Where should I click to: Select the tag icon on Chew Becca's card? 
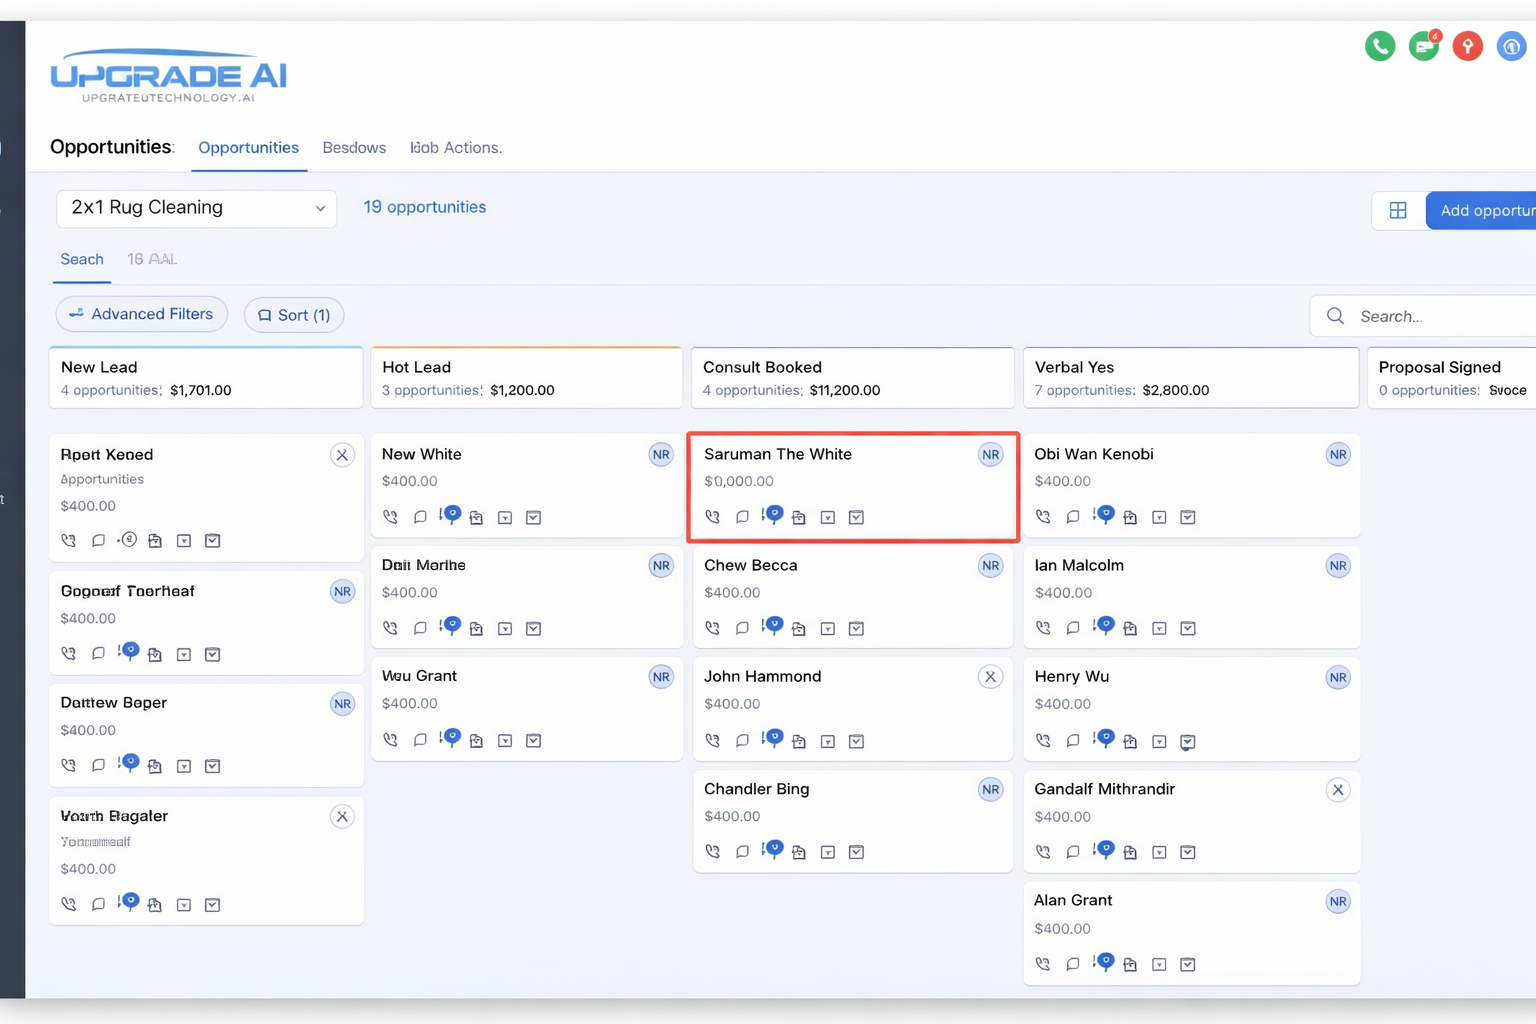pyautogui.click(x=772, y=628)
